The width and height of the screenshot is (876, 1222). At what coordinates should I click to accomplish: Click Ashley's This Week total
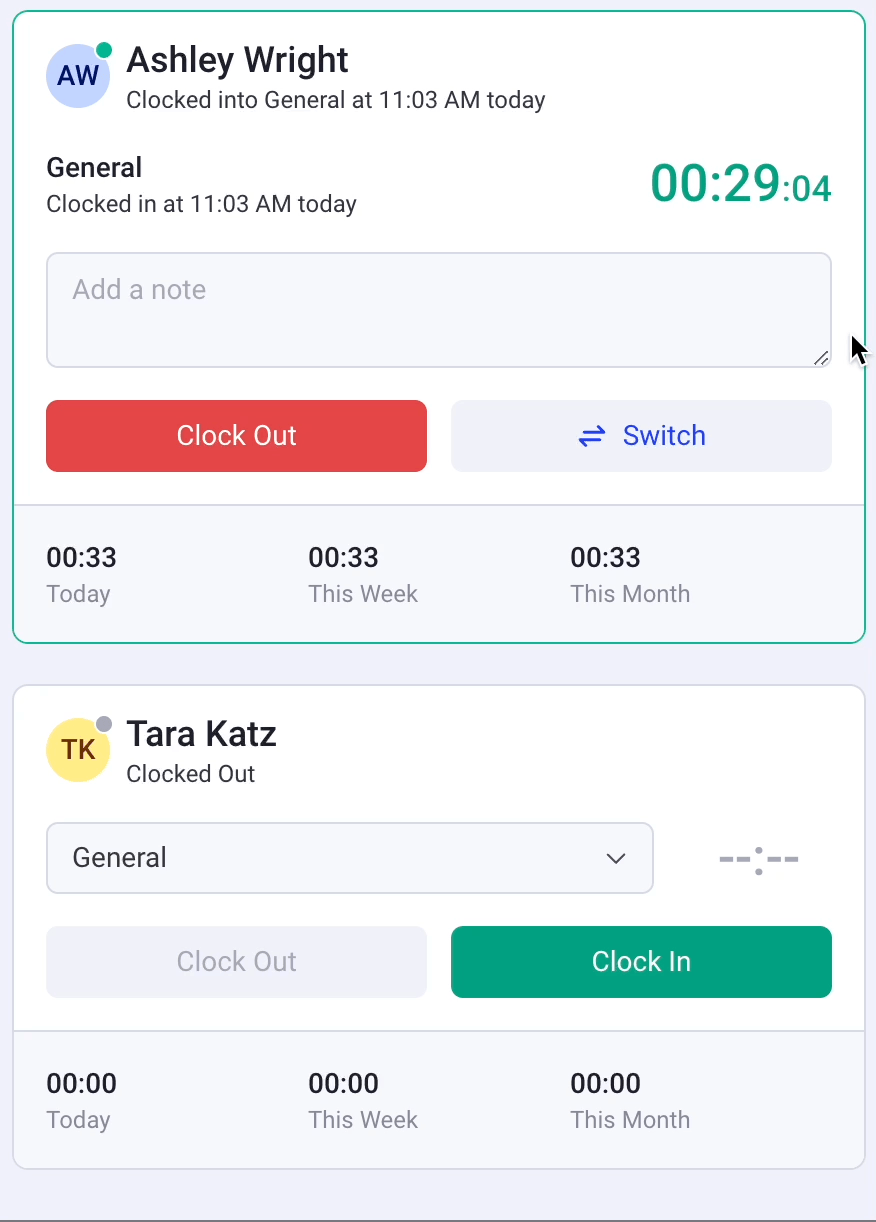click(x=344, y=557)
